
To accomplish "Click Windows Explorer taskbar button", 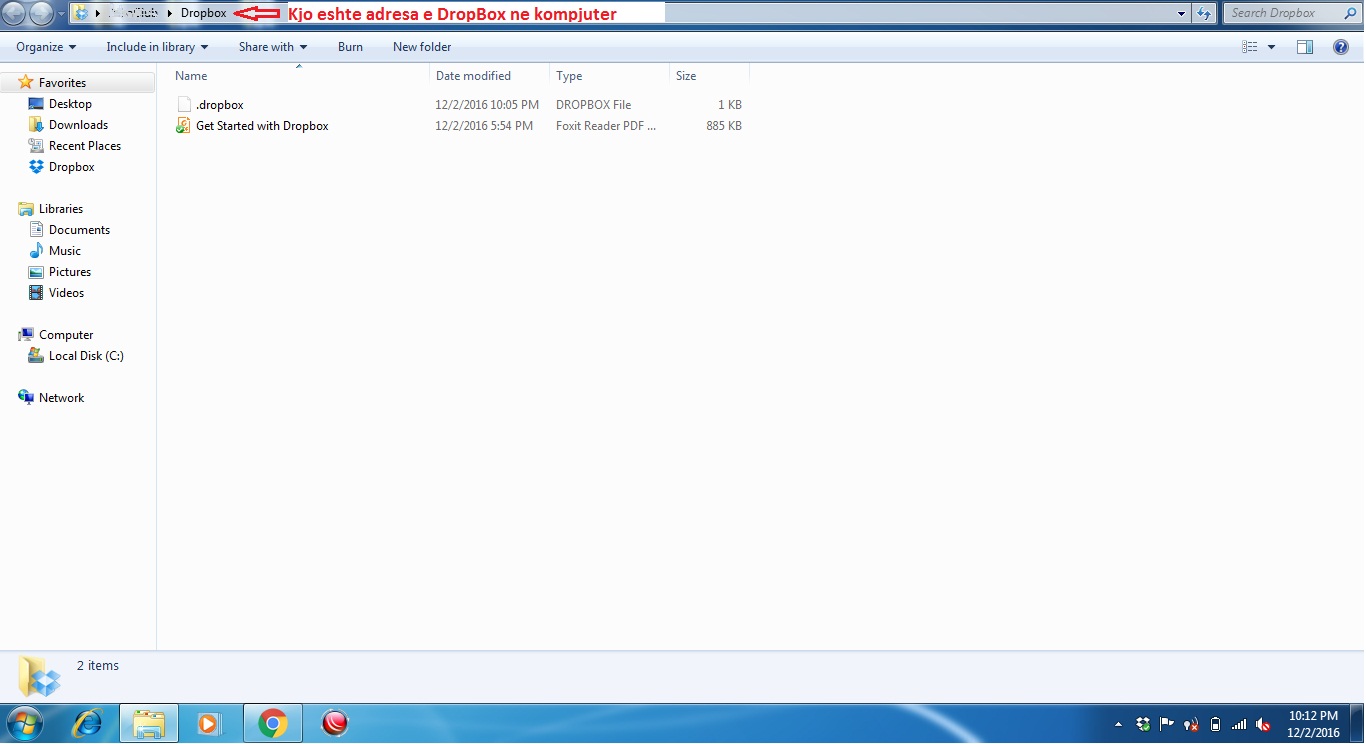I will coord(149,723).
